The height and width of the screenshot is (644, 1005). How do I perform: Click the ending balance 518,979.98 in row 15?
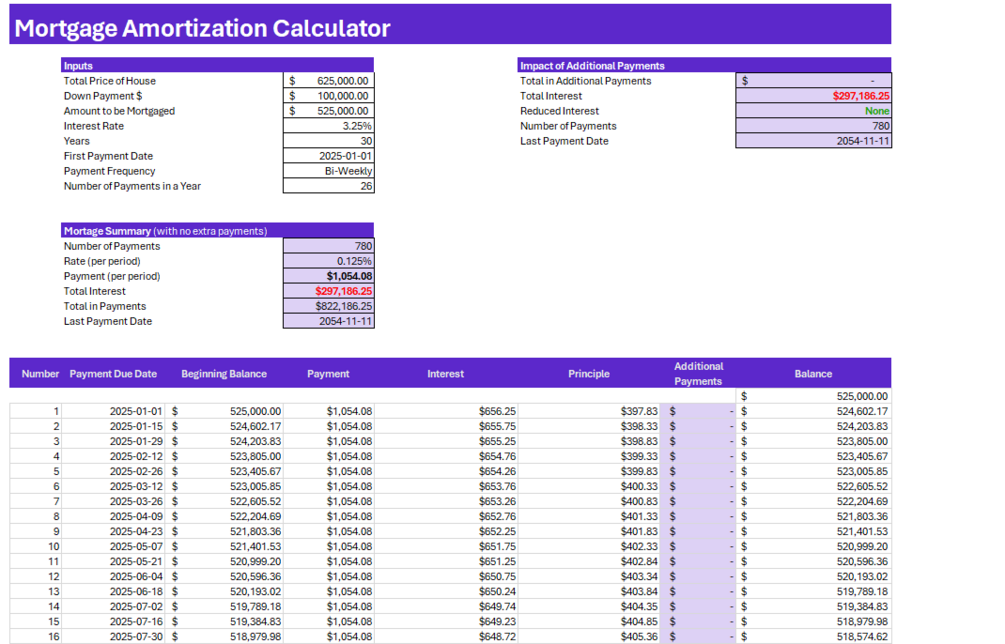coord(814,622)
